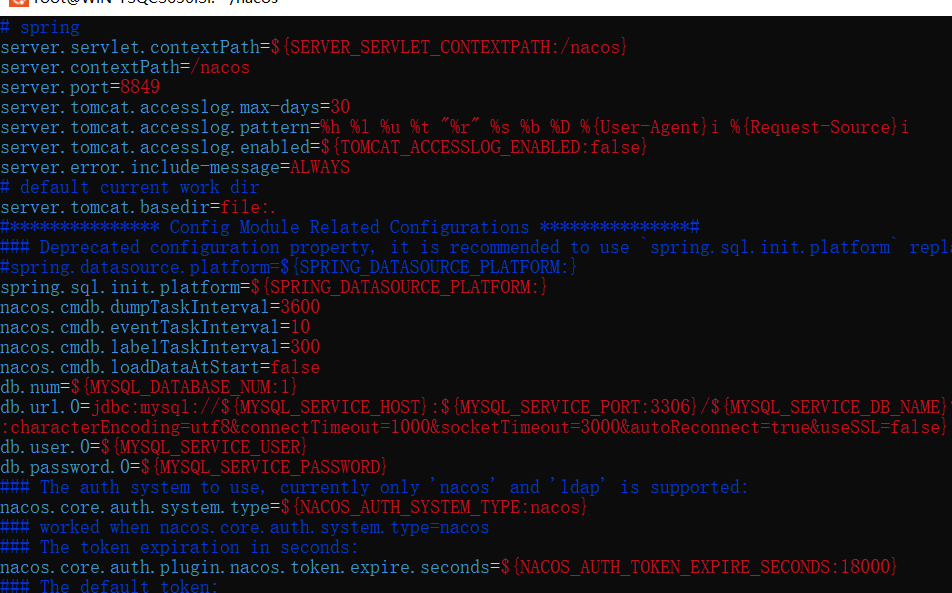Place cursor on server.port value 8849

click(x=140, y=87)
